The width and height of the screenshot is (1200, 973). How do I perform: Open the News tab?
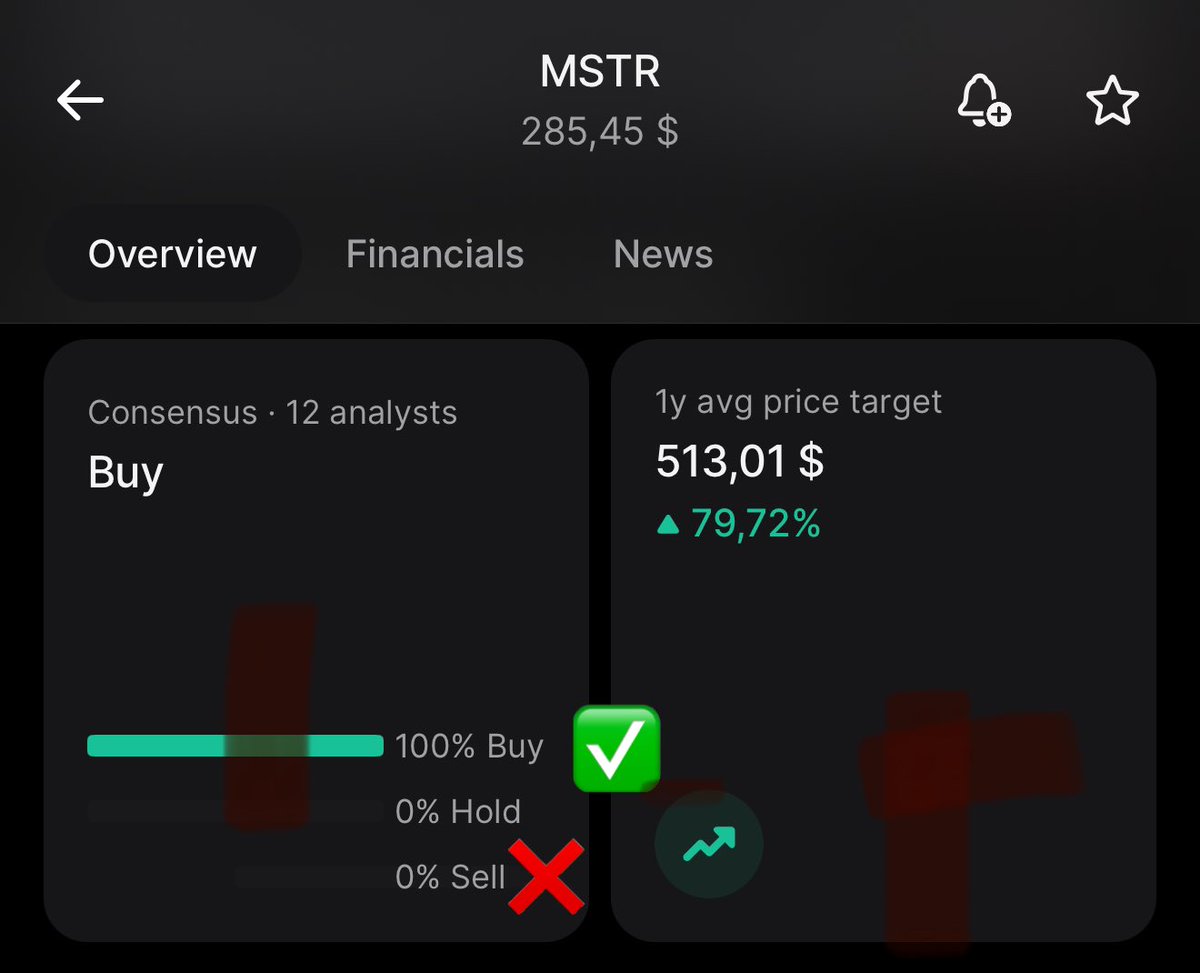662,254
